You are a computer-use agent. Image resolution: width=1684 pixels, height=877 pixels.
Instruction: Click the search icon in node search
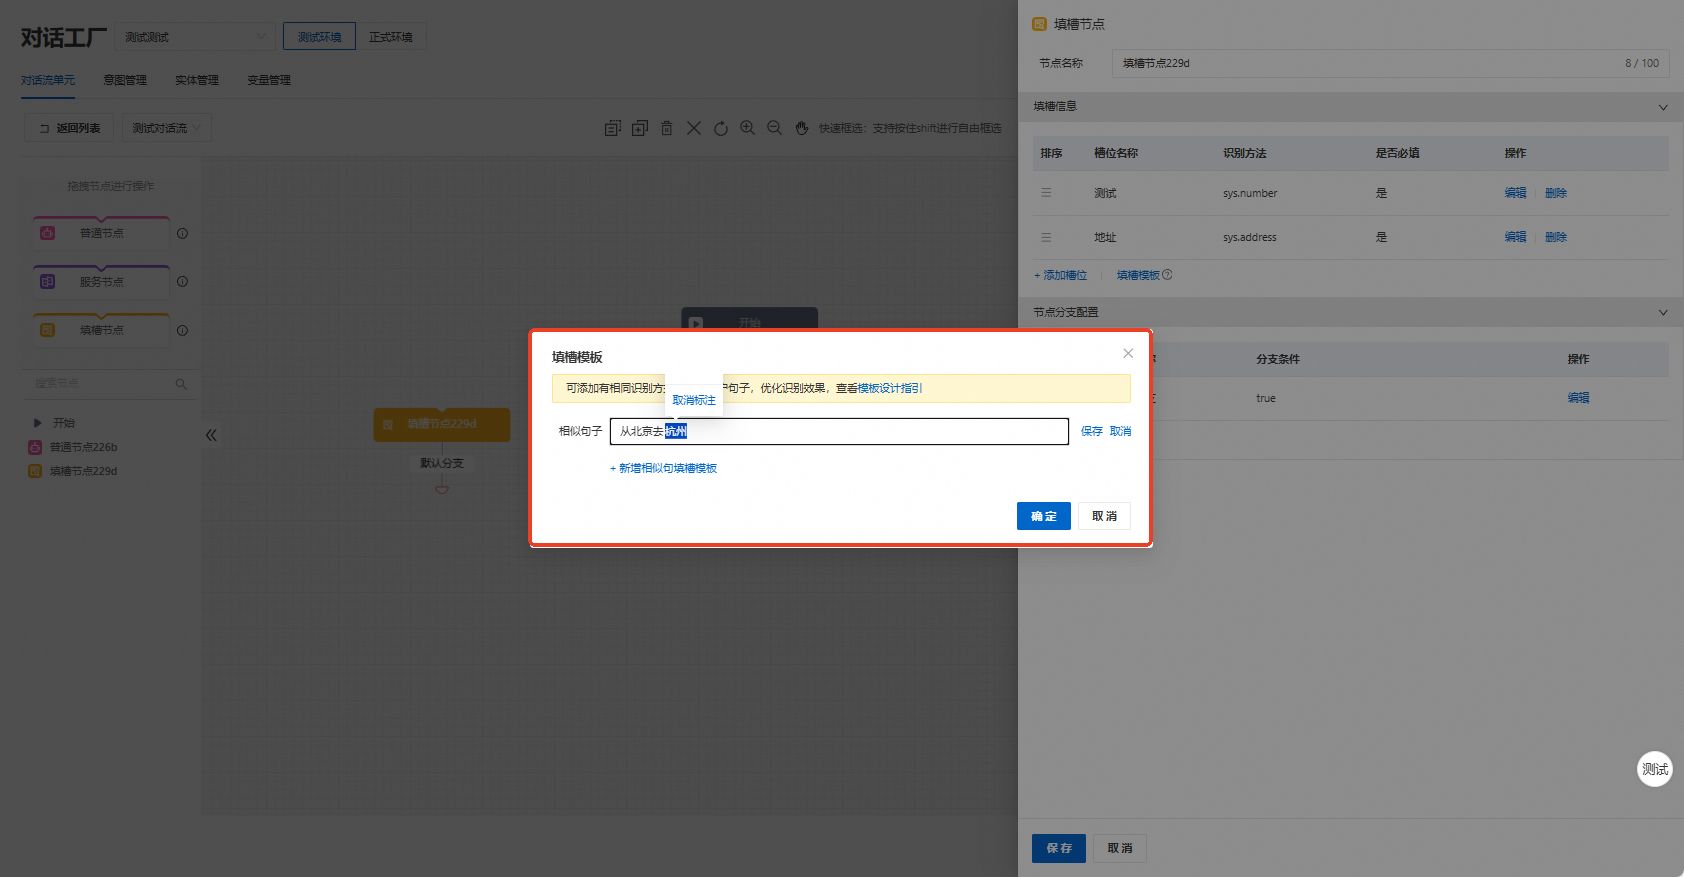click(181, 383)
